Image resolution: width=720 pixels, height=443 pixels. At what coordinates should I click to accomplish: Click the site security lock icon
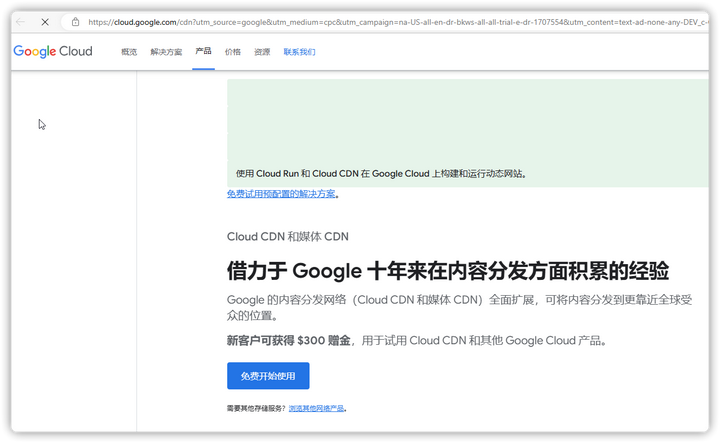(x=75, y=22)
